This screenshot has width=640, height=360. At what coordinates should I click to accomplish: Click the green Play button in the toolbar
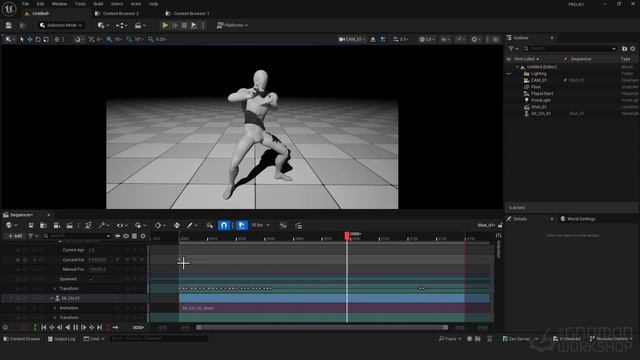tap(165, 25)
